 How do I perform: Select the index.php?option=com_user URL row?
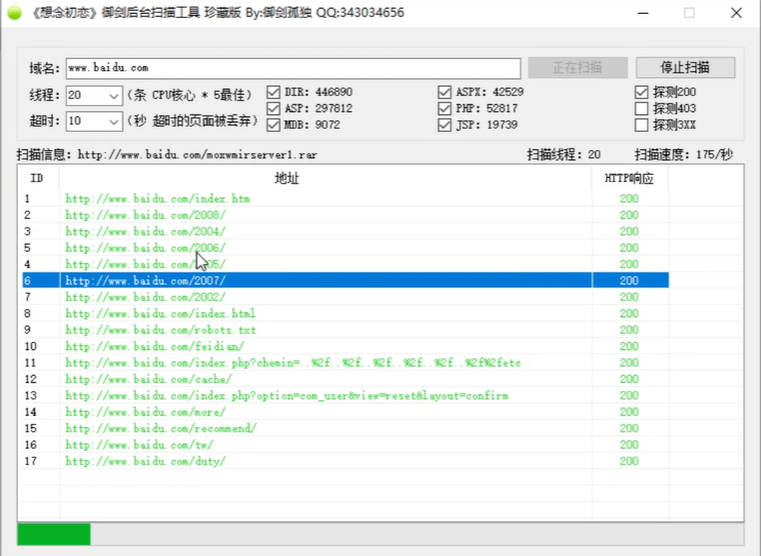click(346, 395)
